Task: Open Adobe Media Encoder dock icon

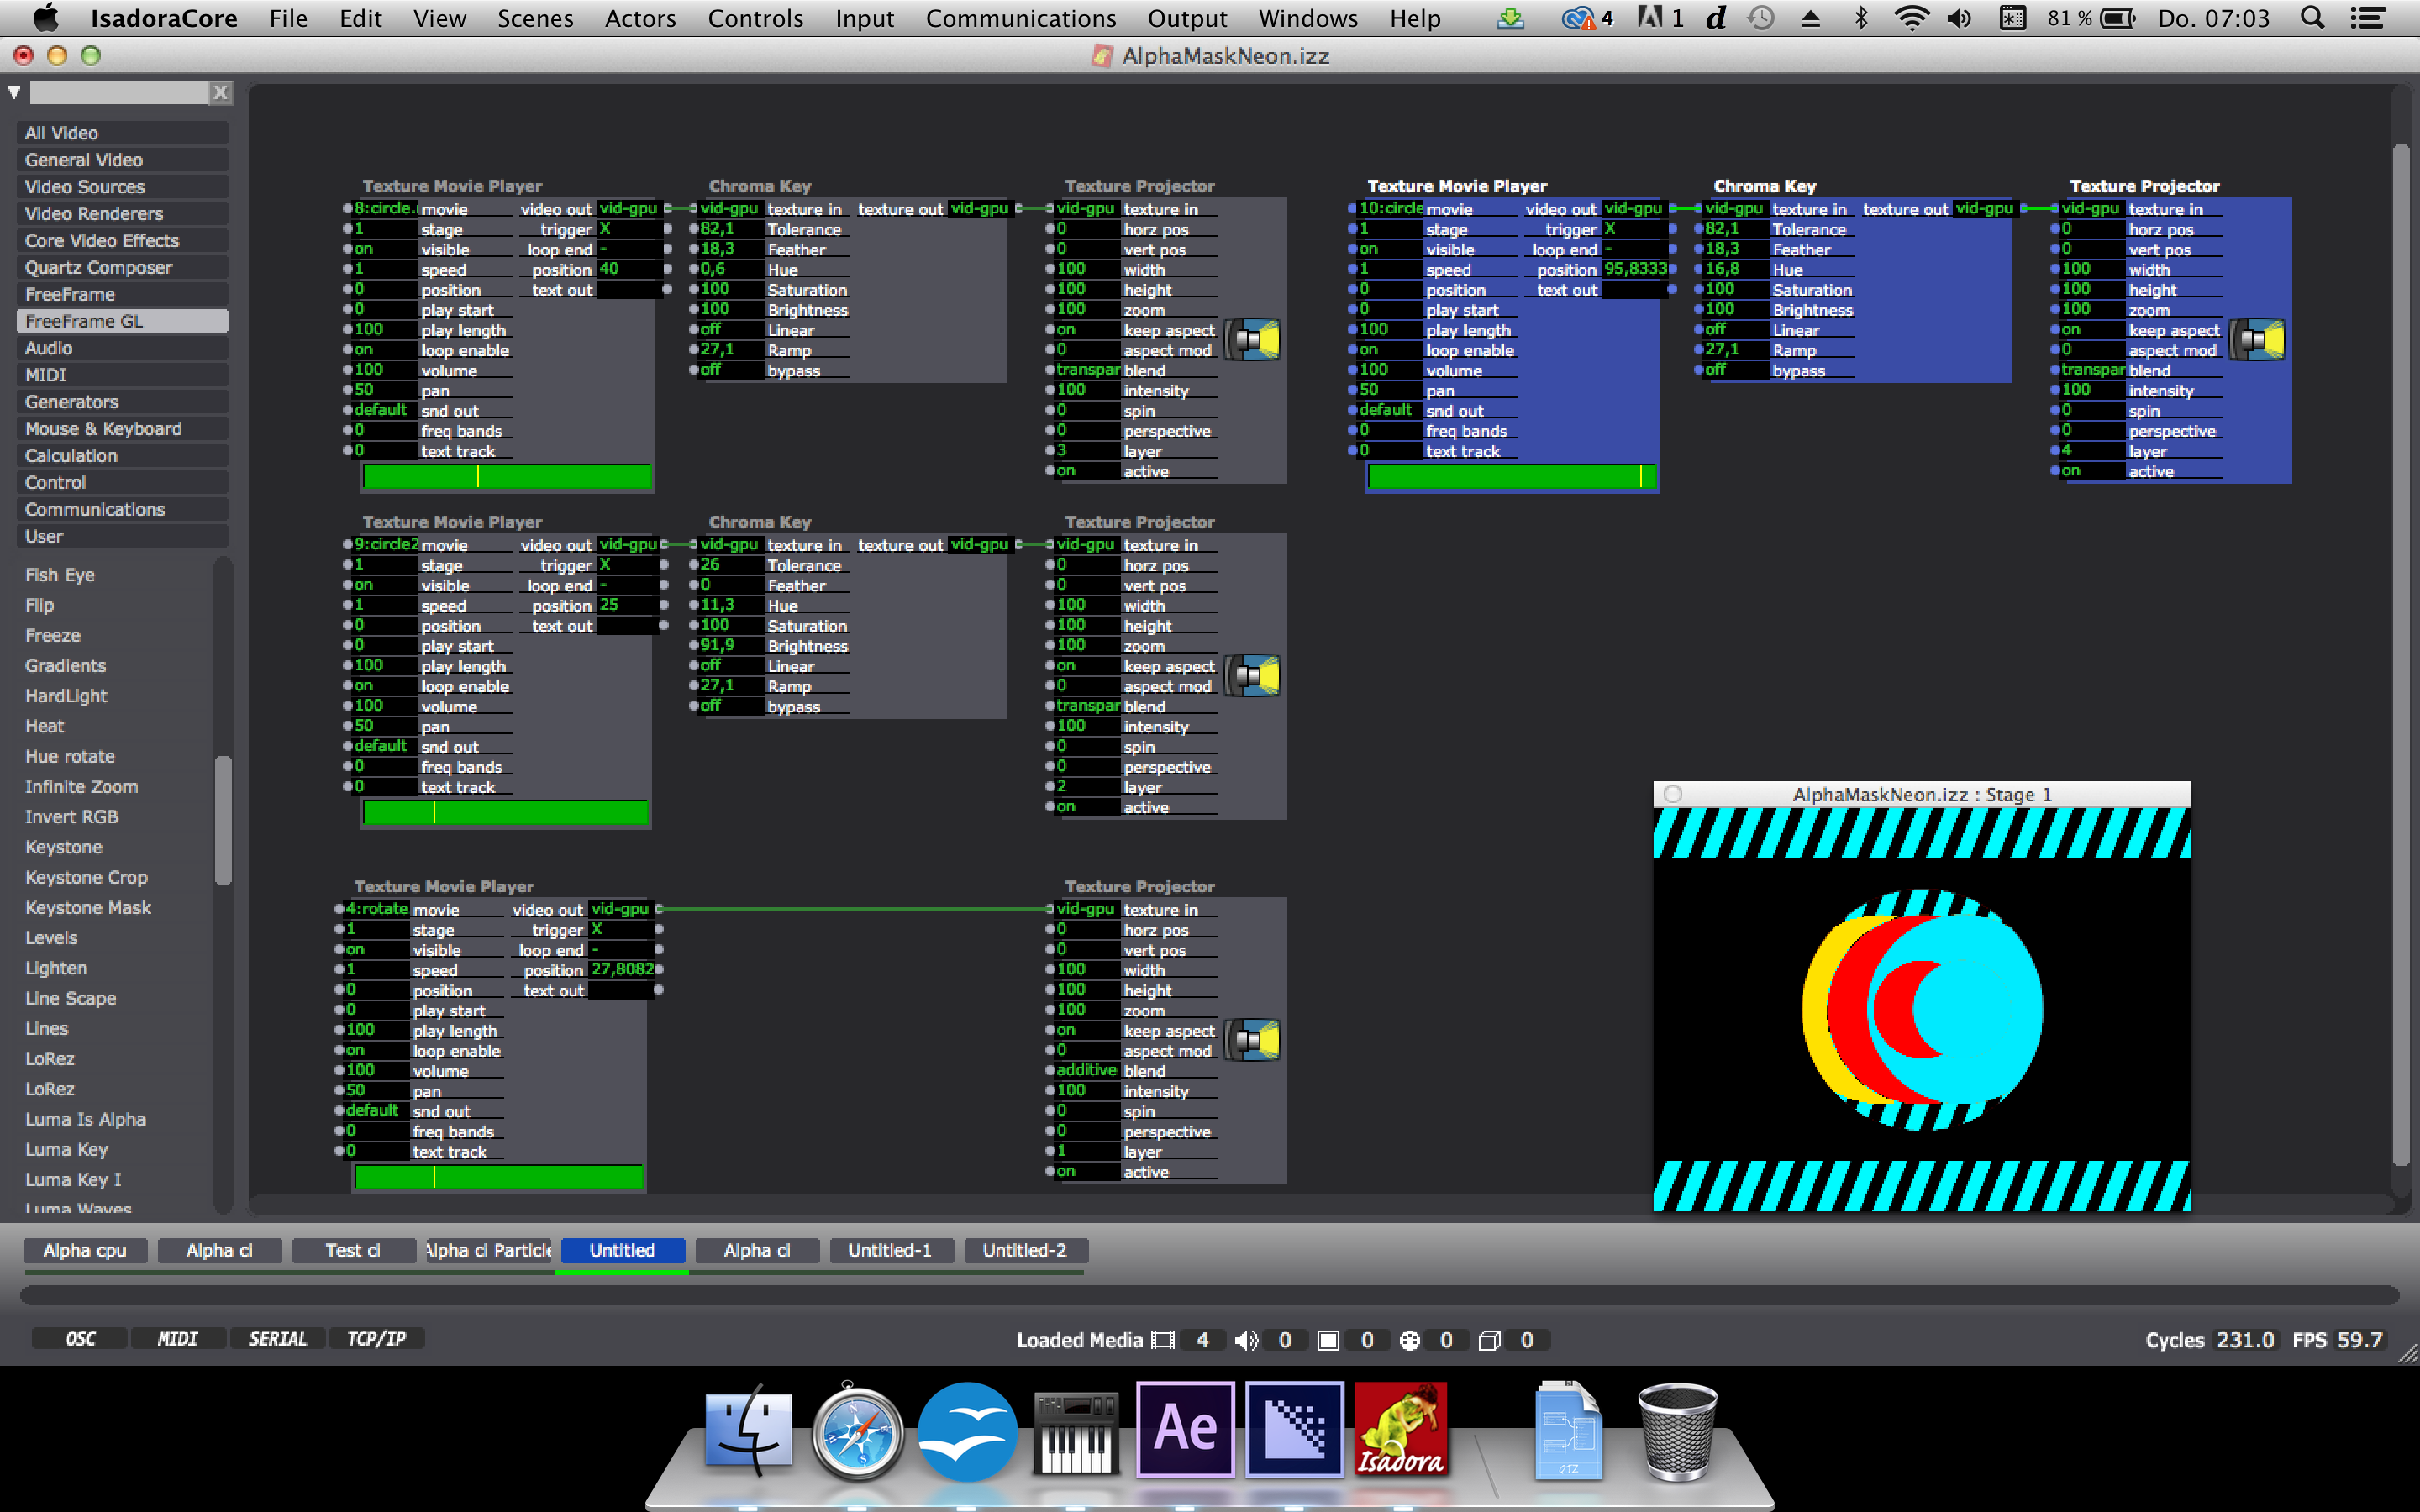Action: pos(1294,1430)
